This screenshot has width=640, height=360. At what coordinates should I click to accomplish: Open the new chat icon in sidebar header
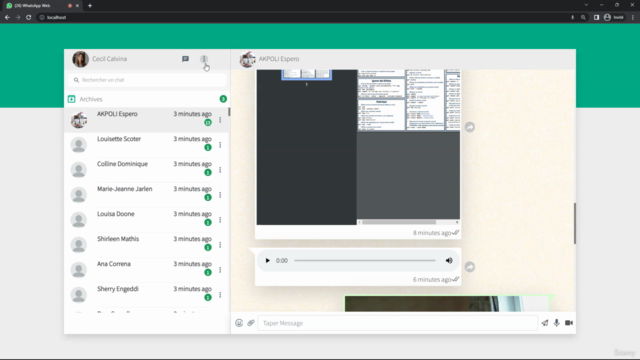click(185, 59)
